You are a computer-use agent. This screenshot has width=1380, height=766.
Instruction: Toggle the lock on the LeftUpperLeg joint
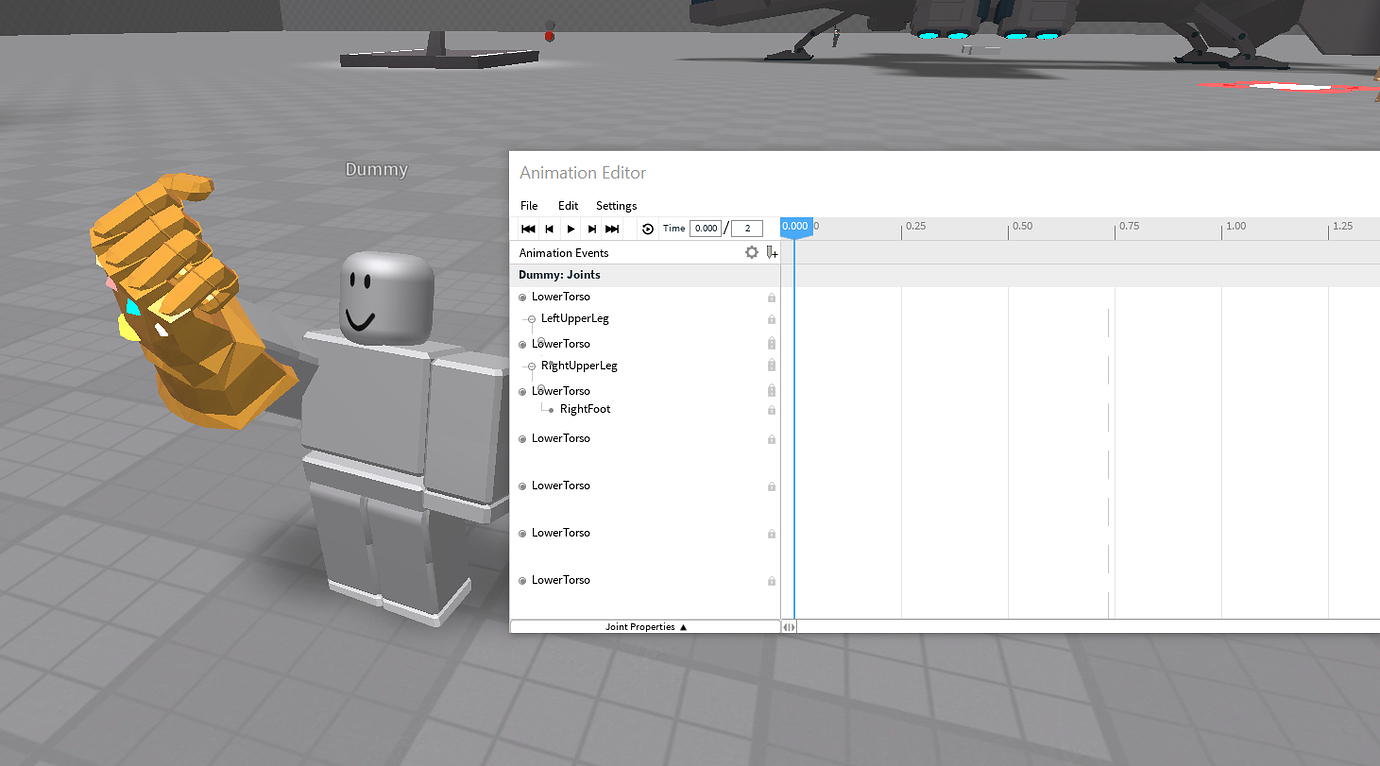coord(772,320)
